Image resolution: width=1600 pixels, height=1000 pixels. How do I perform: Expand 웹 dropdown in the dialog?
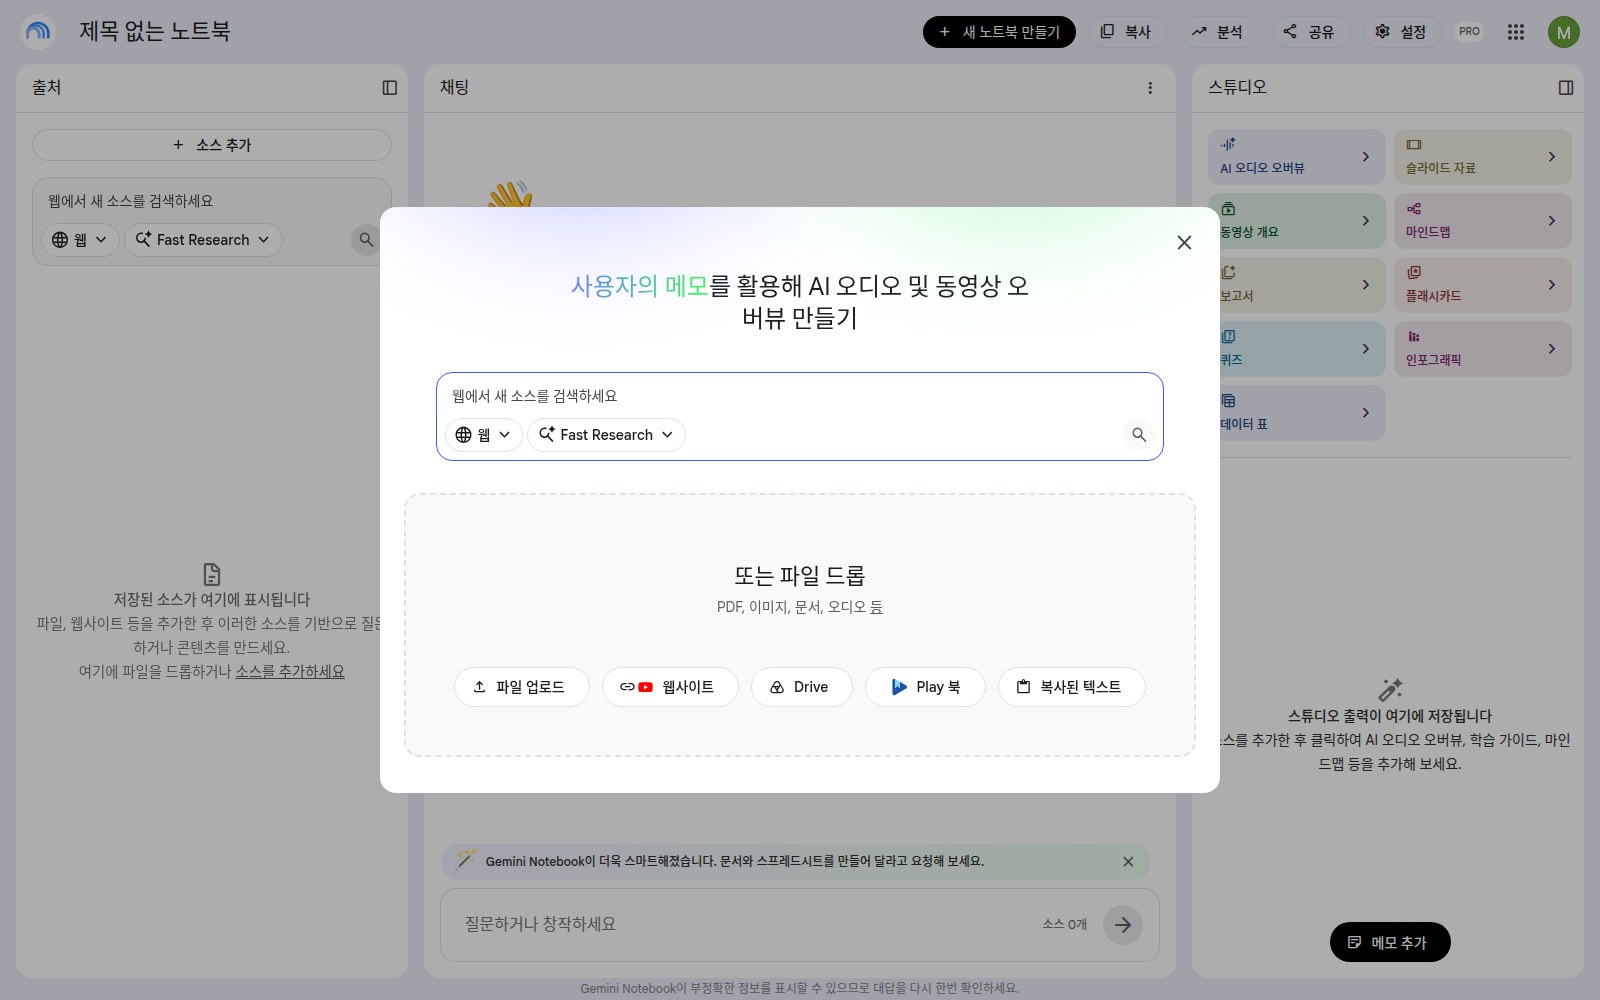coord(484,435)
